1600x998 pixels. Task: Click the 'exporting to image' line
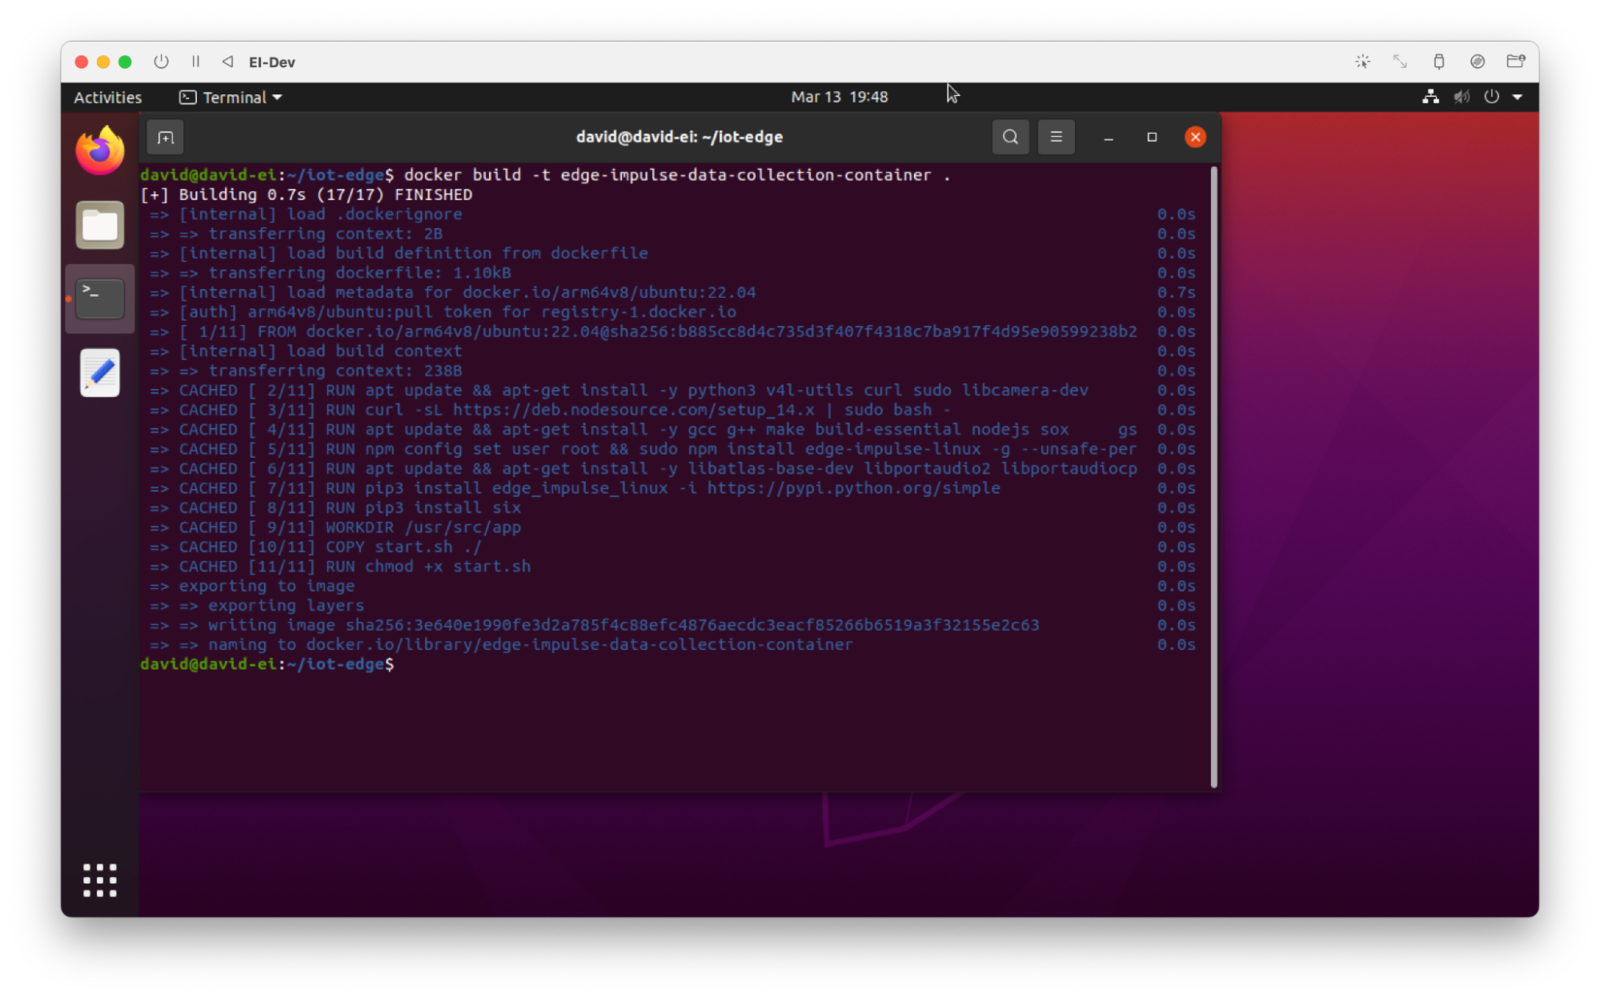tap(252, 586)
